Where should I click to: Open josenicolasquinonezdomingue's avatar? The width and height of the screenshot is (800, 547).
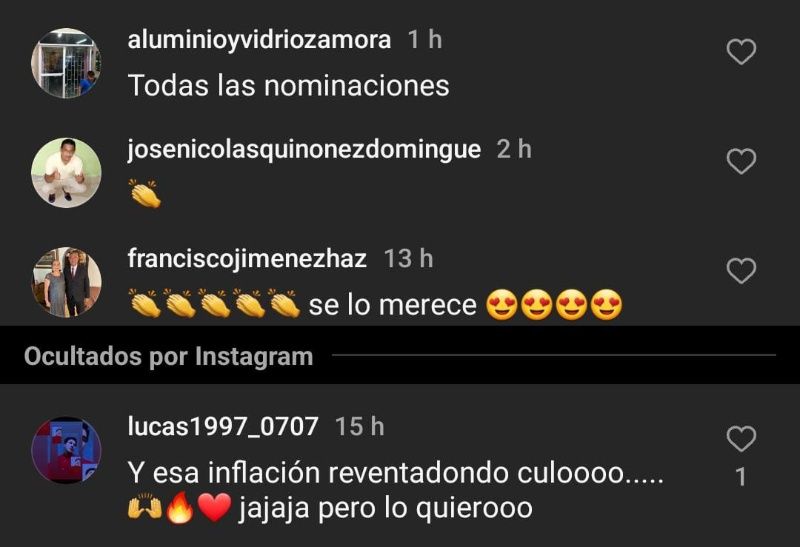(x=66, y=172)
